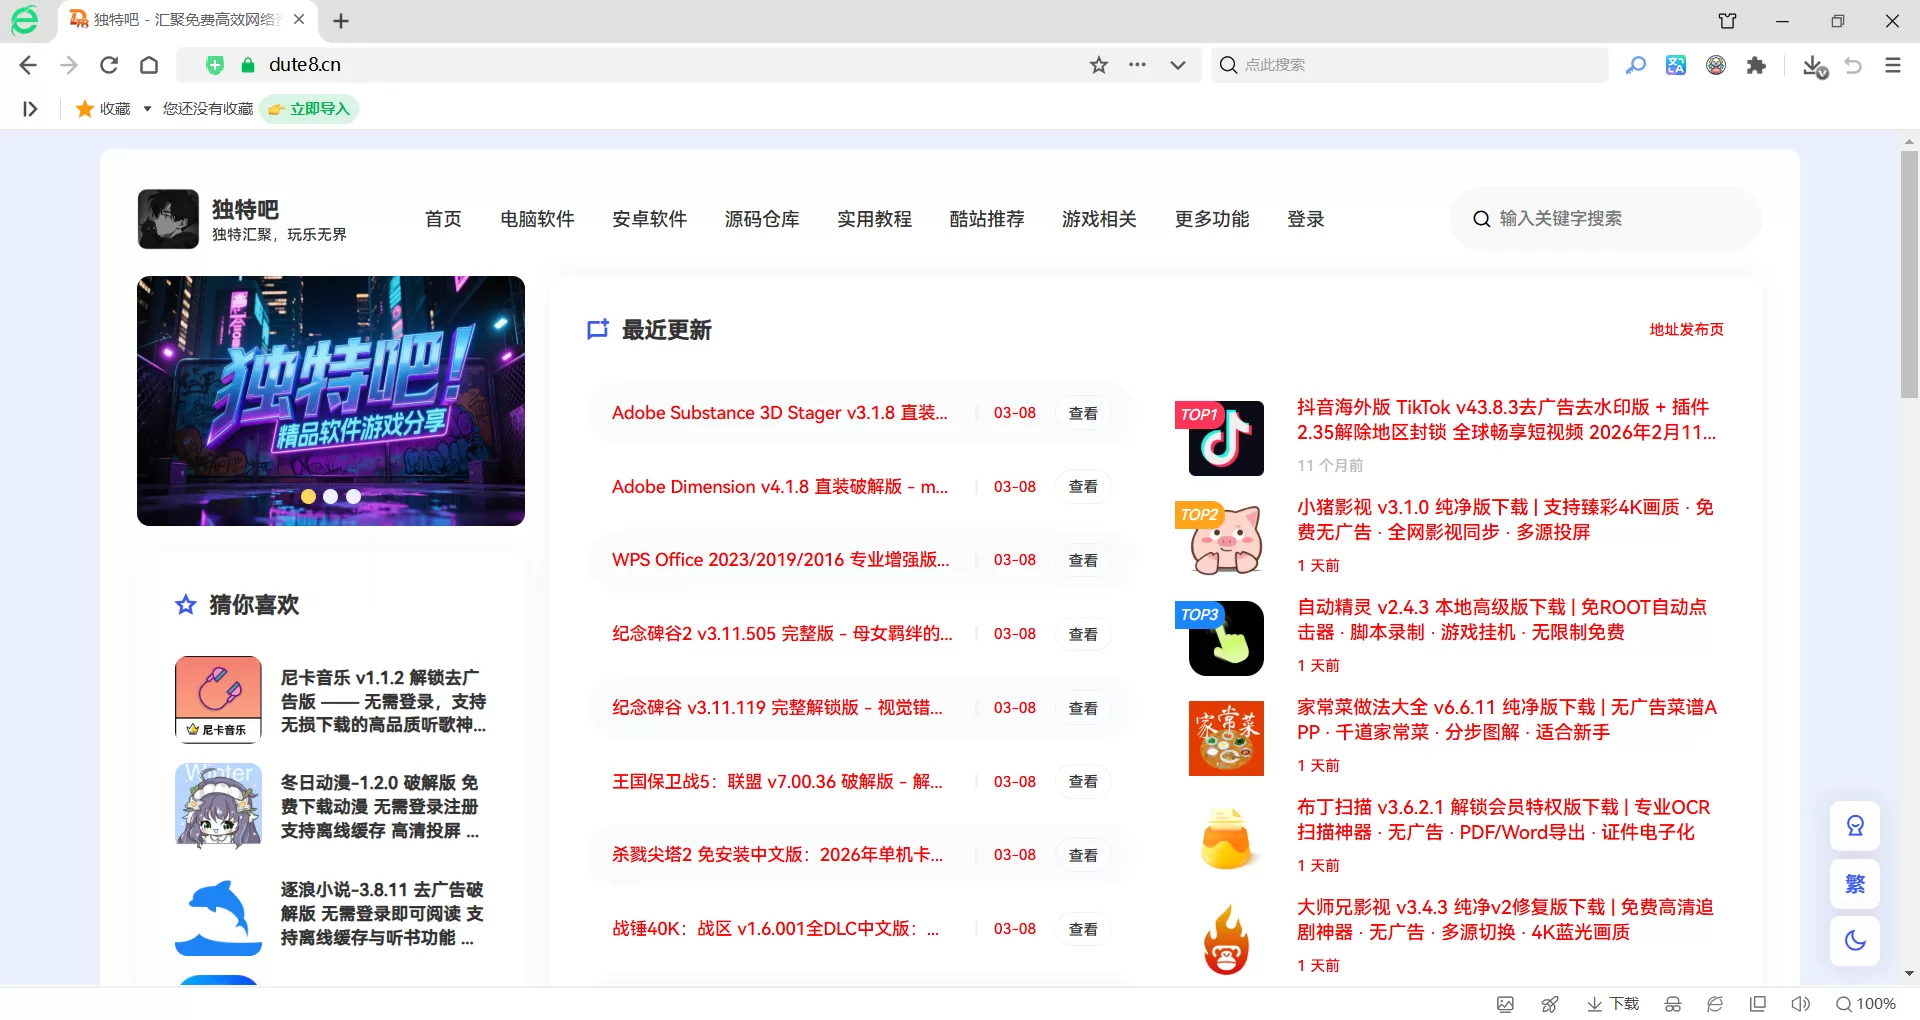The image size is (1920, 1020).
Task: Open the 地址发布页 link
Action: click(1686, 329)
